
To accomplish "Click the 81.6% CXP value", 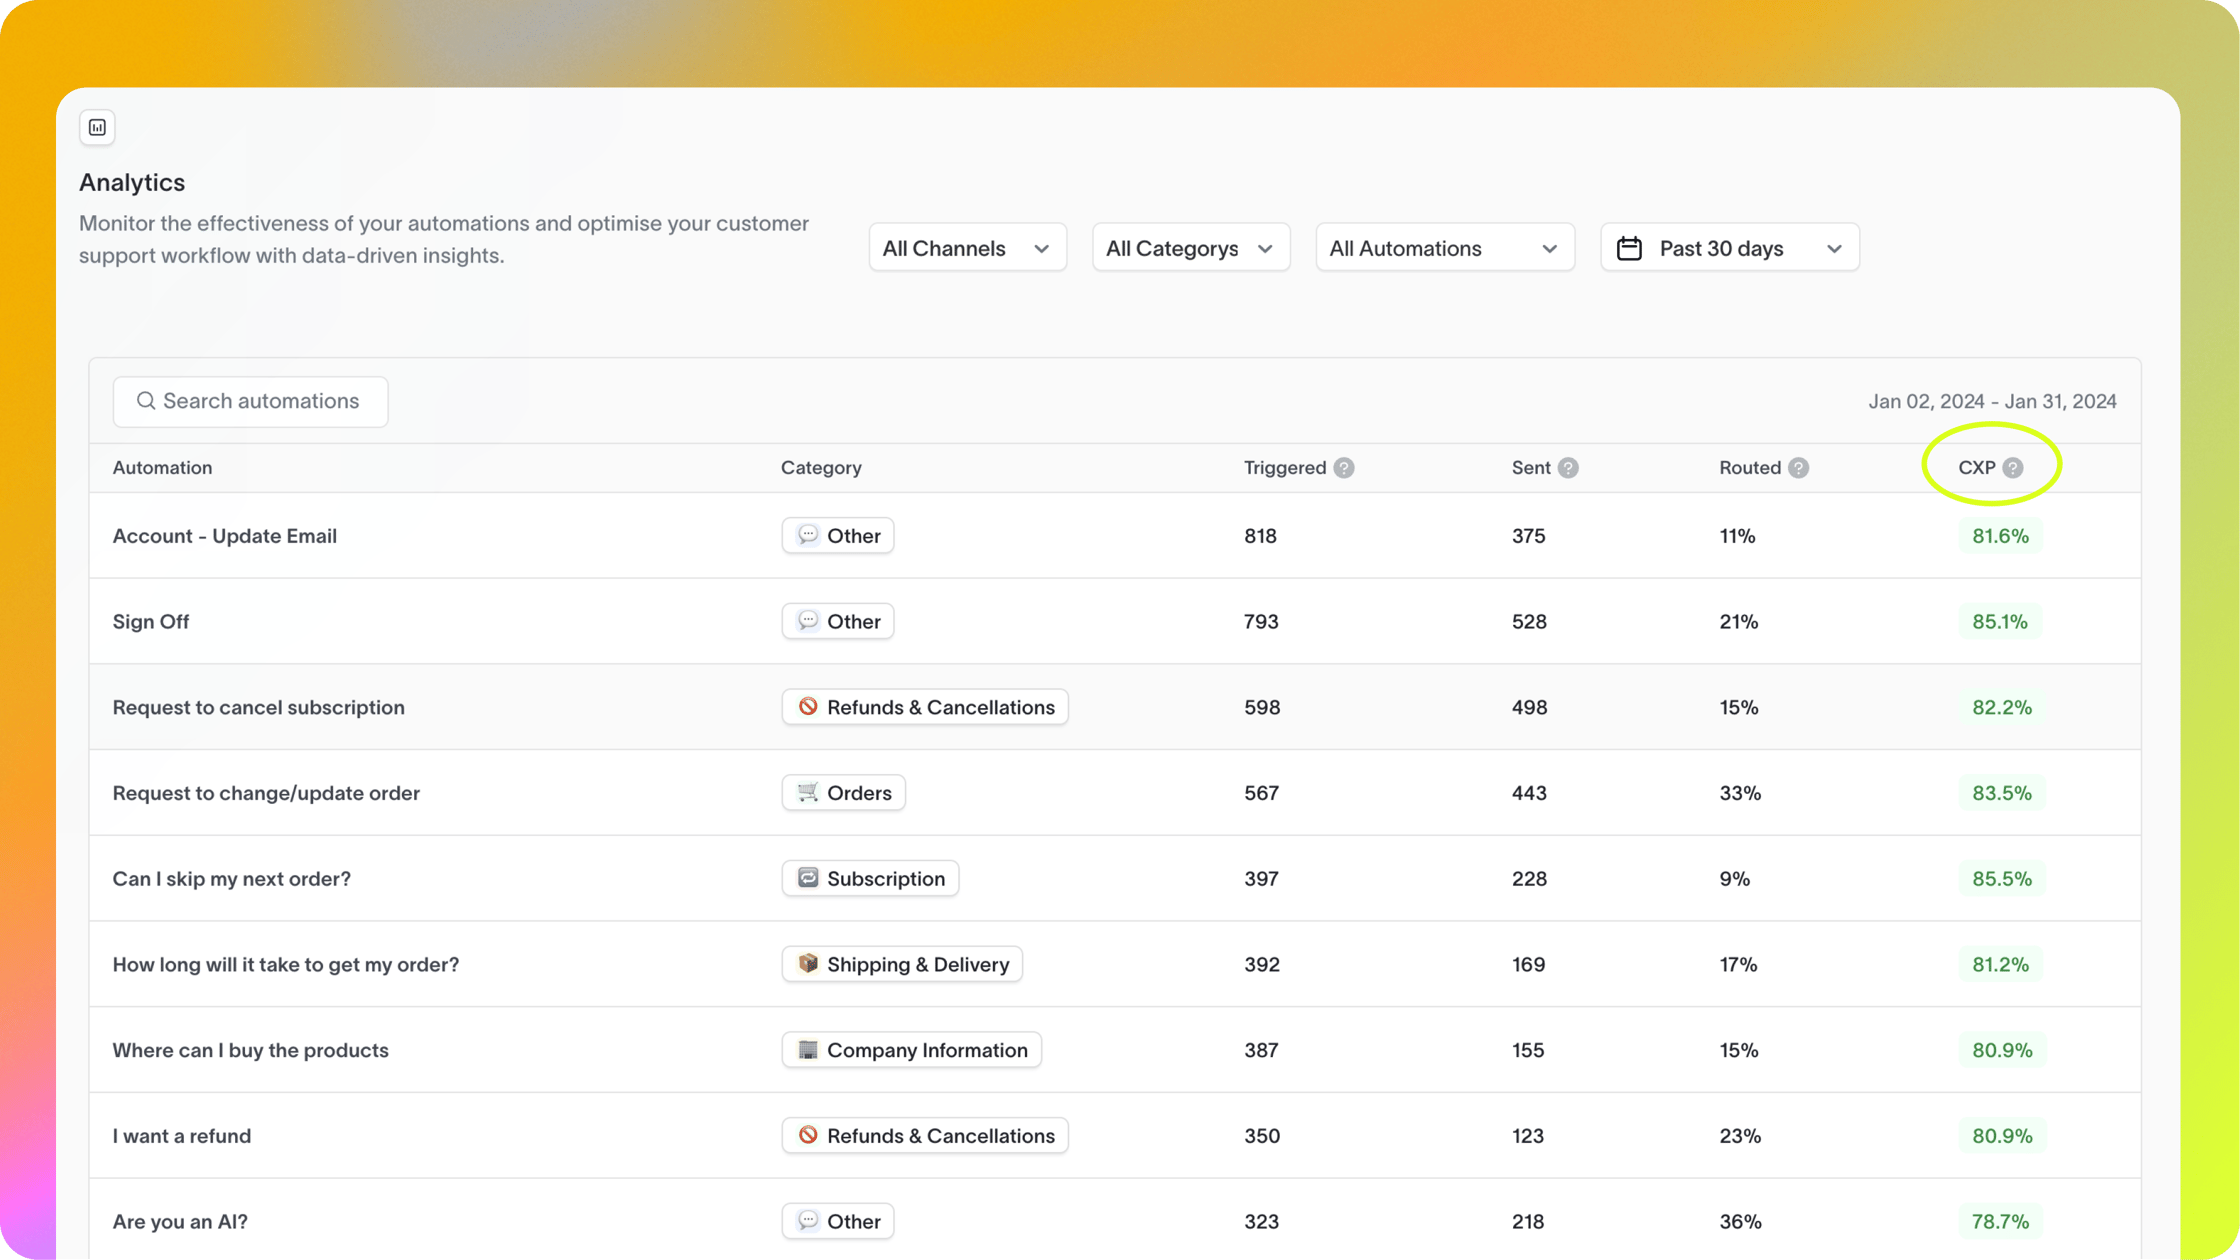I will [2000, 536].
